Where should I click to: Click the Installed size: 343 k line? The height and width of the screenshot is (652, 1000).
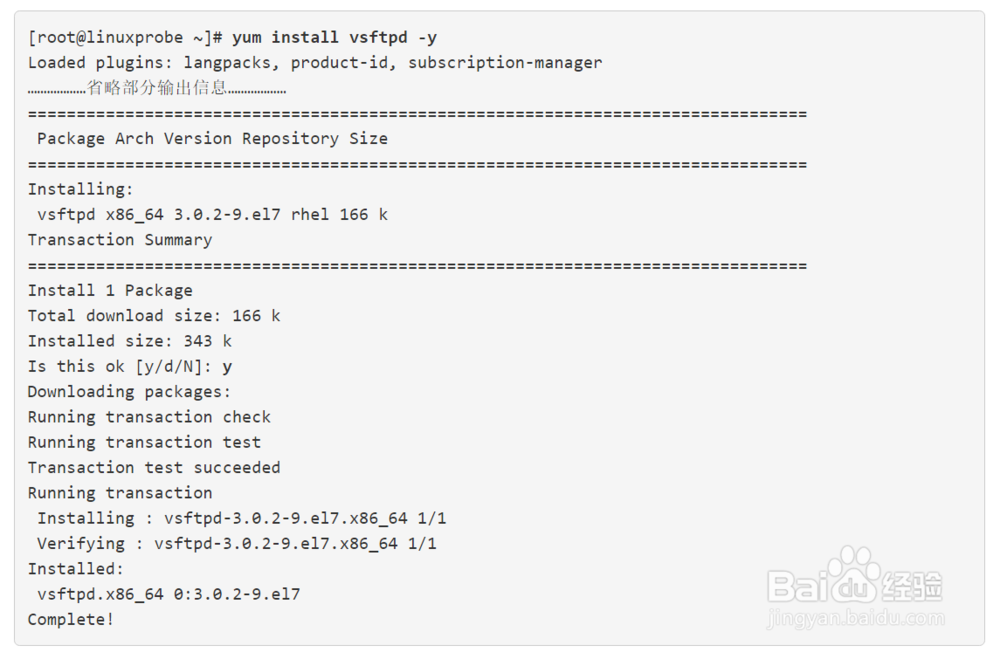coord(129,341)
